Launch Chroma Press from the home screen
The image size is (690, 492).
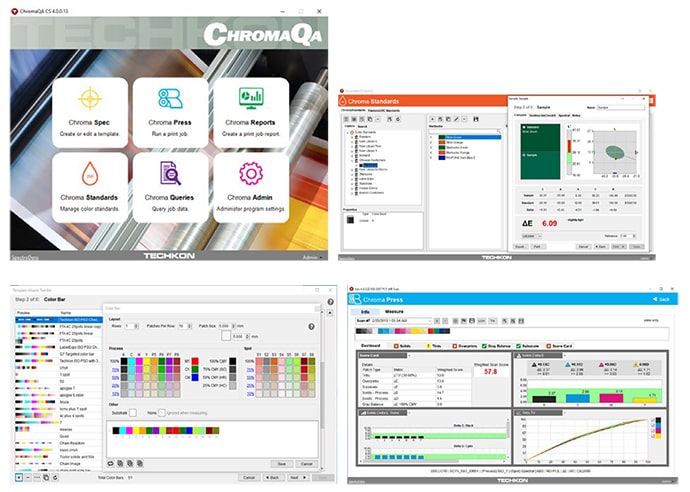click(x=169, y=111)
